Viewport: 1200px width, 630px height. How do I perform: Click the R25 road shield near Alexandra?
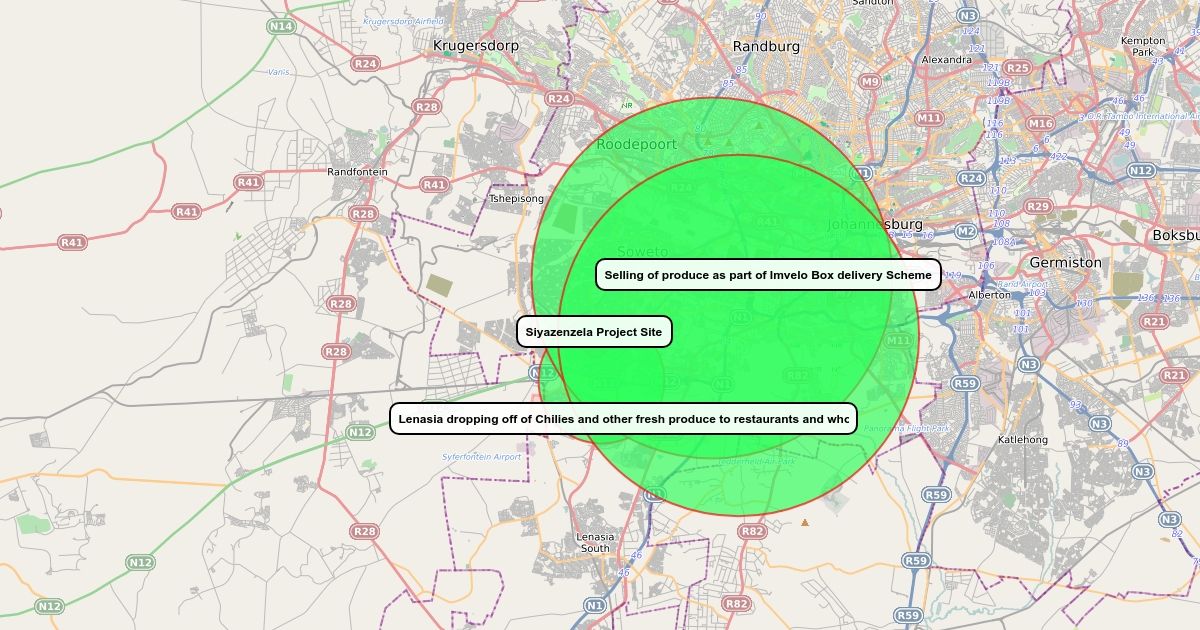point(1017,68)
